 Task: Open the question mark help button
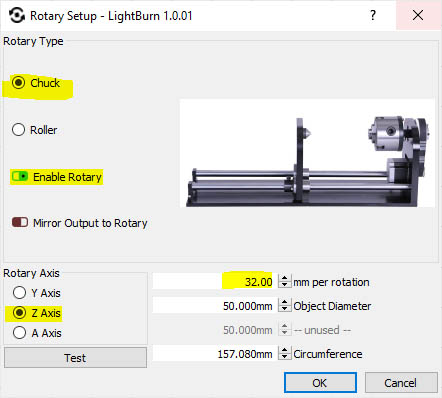[373, 15]
